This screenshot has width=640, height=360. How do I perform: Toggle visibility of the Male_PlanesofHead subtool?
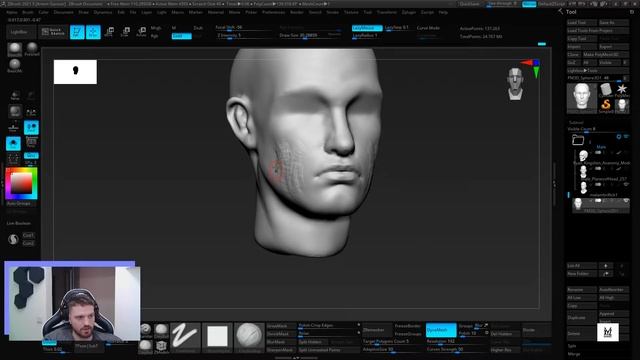pos(626,169)
